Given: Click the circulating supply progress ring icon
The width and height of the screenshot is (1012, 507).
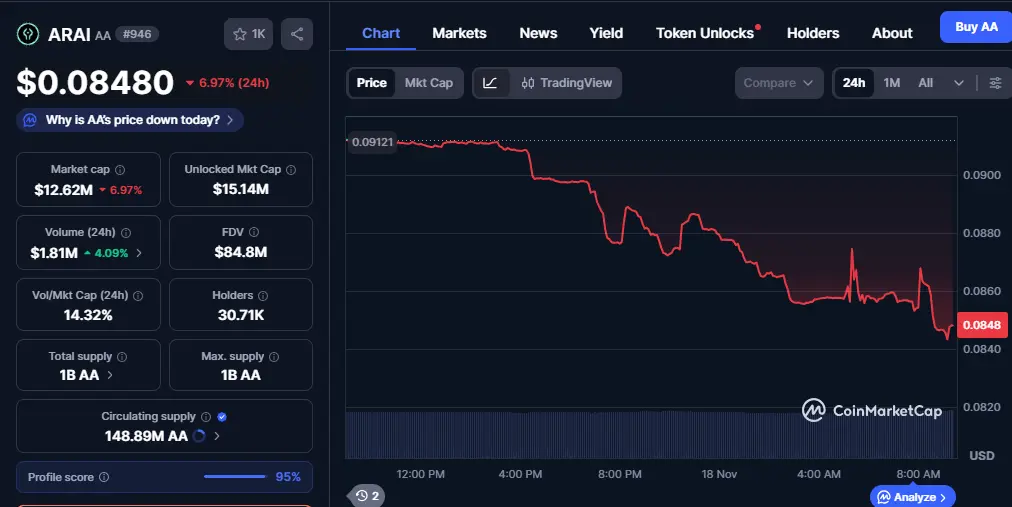Looking at the screenshot, I should [x=199, y=436].
